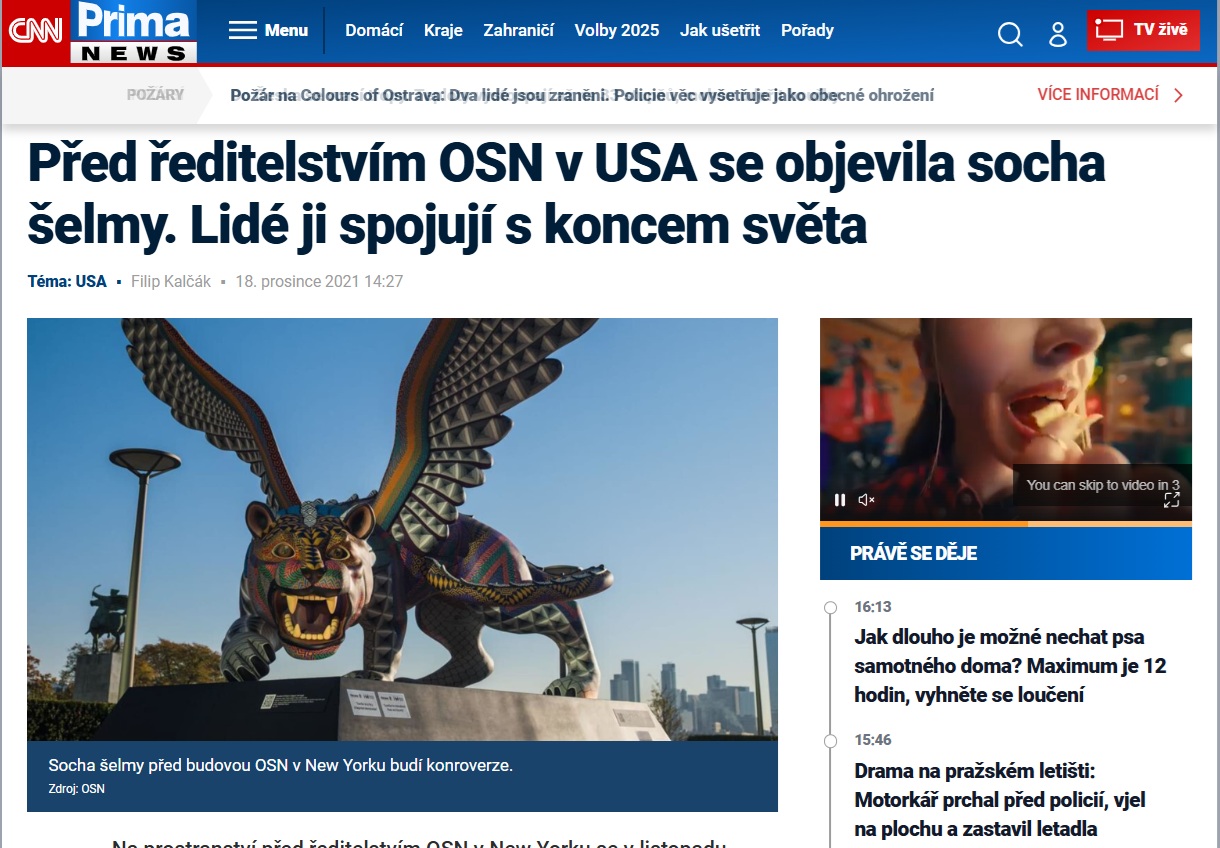Screen dimensions: 1220x848
Task: Expand video ad to fullscreen
Action: coord(1172,500)
